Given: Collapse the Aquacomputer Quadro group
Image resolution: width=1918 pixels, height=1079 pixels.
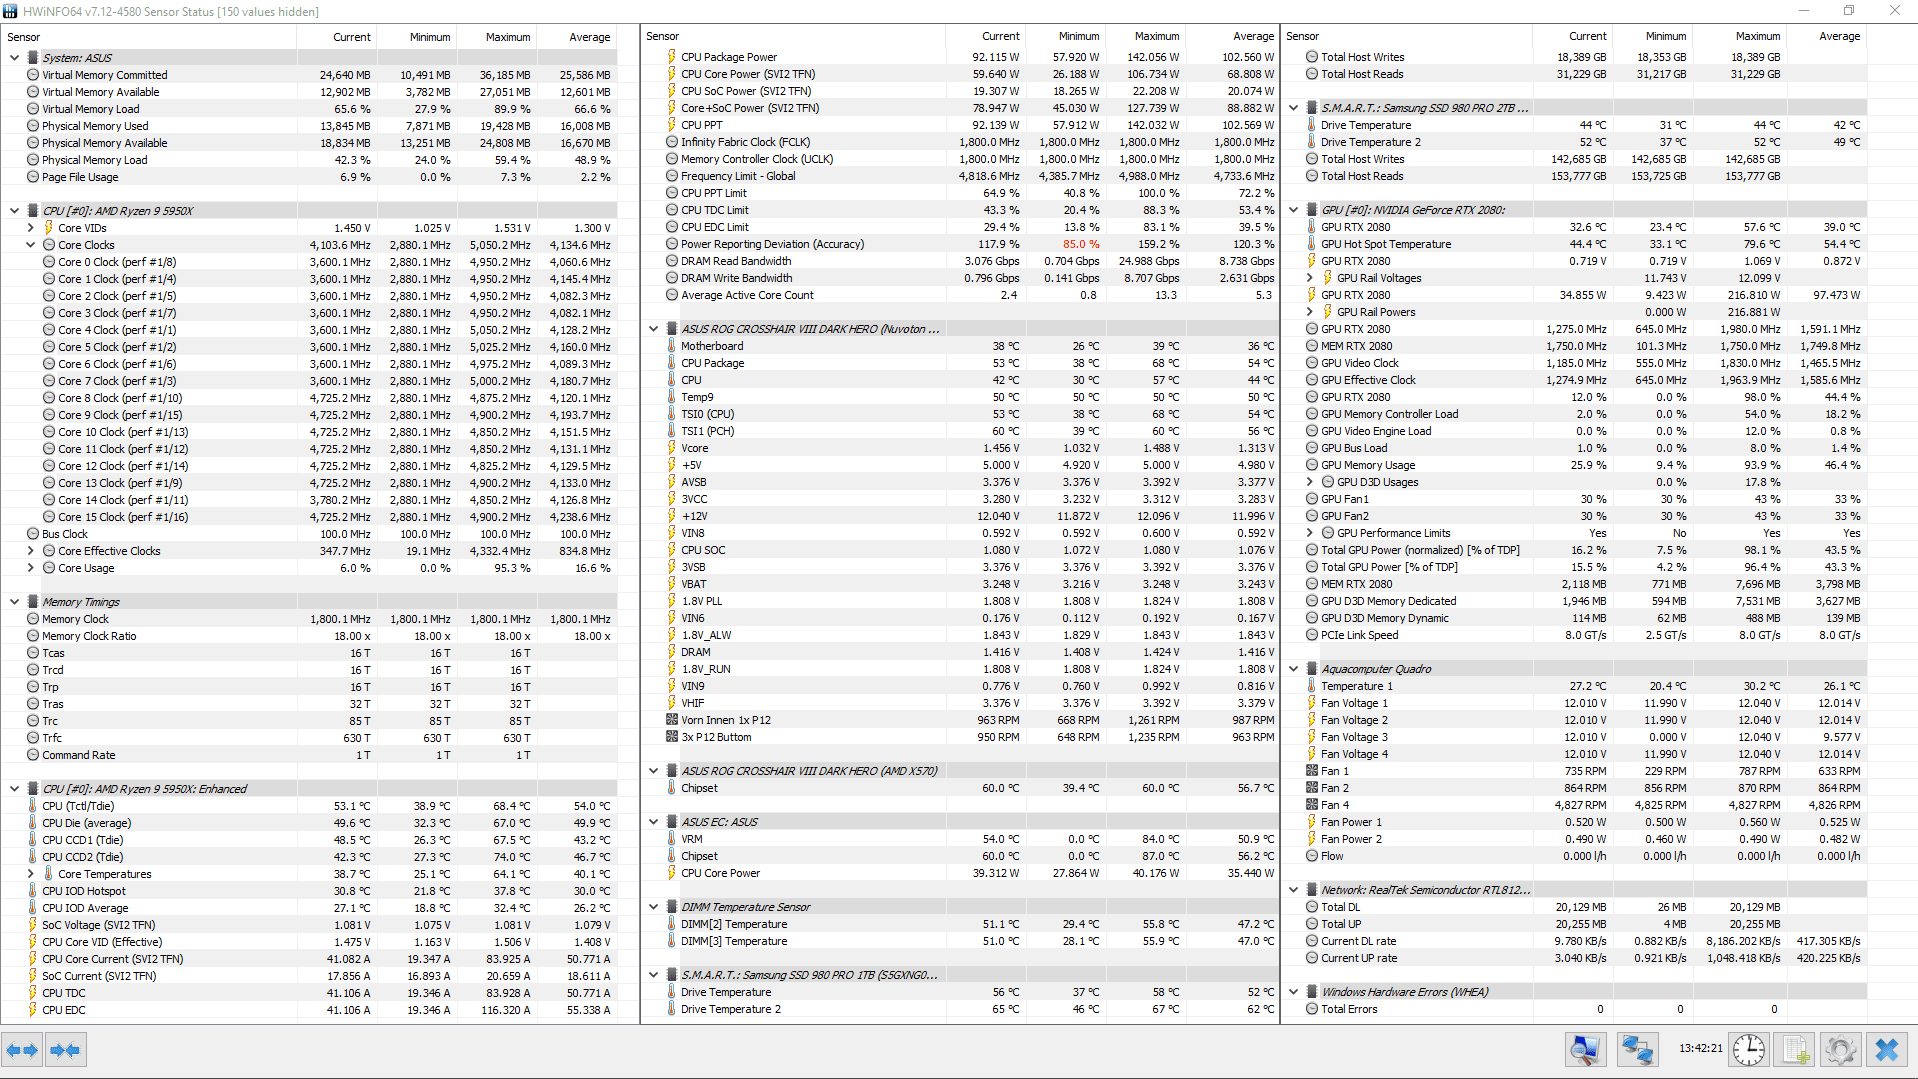Looking at the screenshot, I should pyautogui.click(x=1293, y=669).
